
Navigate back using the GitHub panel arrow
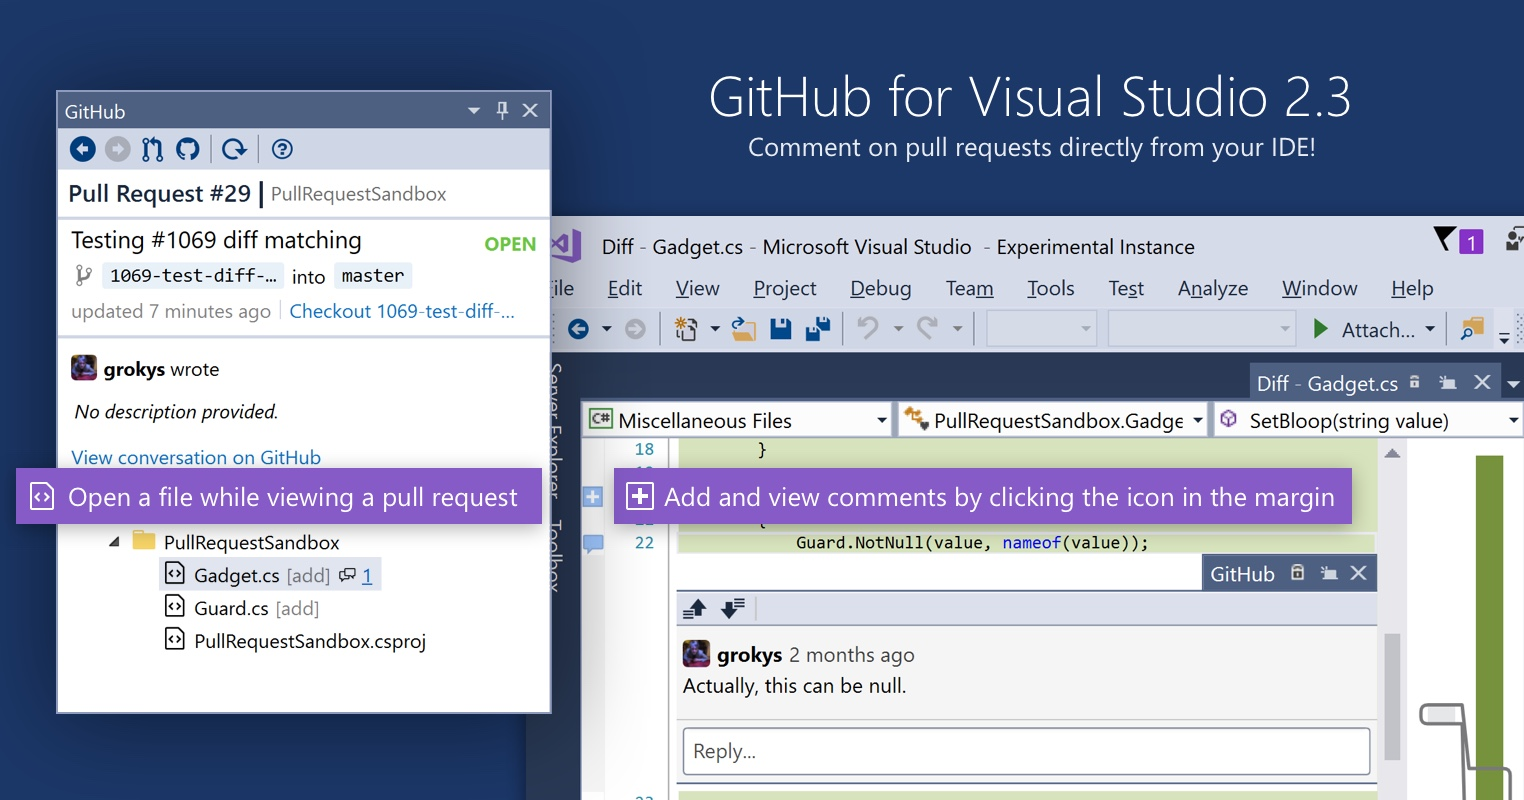tap(82, 148)
